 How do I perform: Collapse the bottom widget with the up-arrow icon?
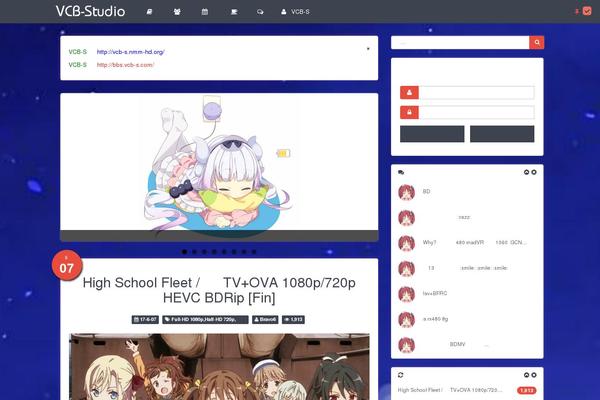pos(527,375)
